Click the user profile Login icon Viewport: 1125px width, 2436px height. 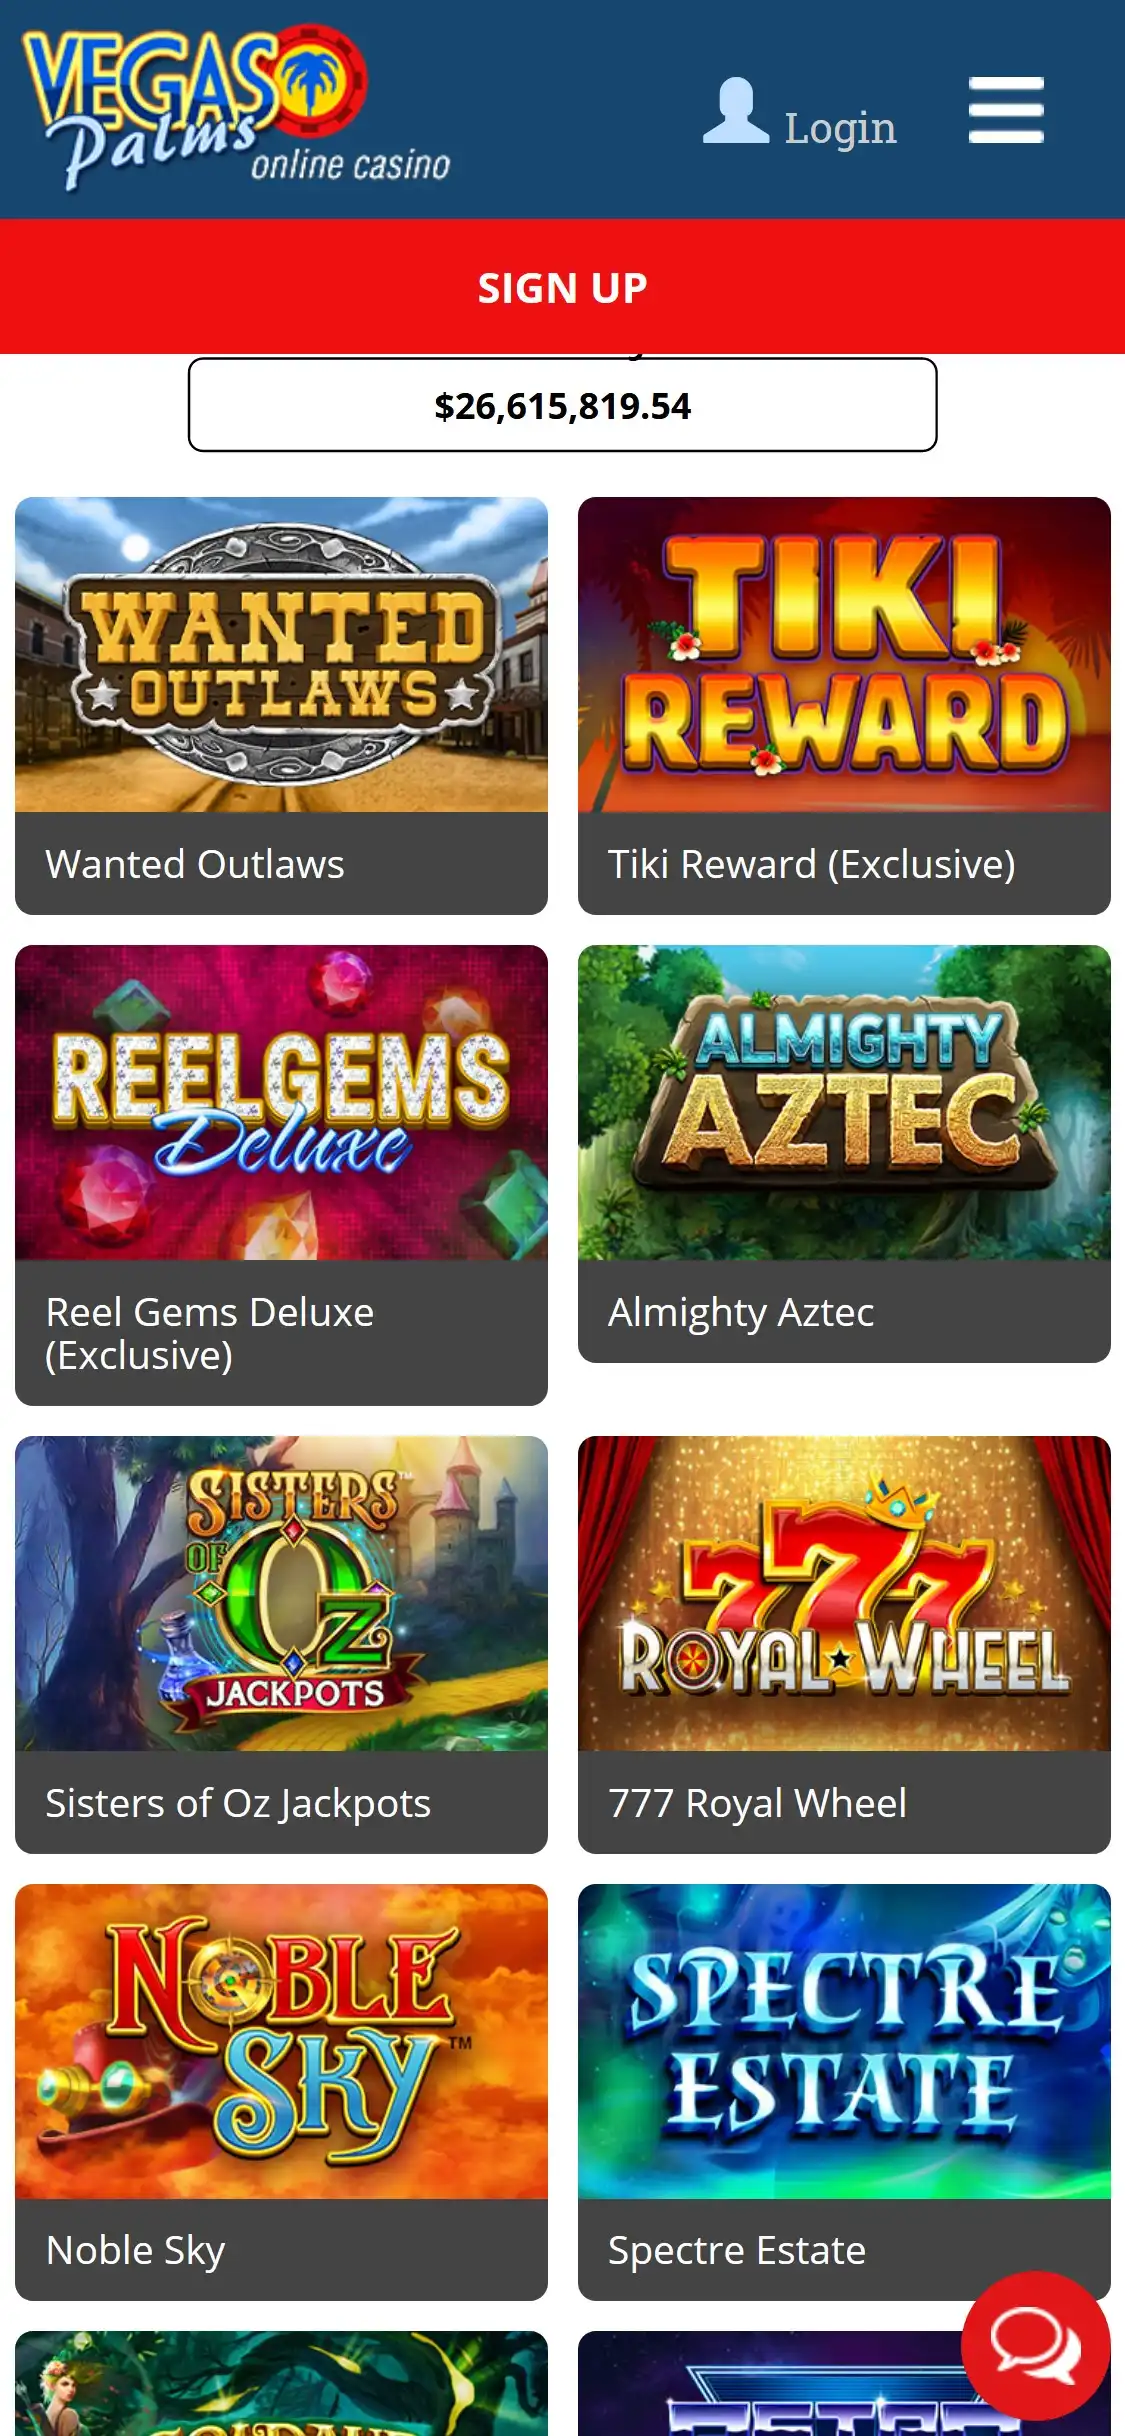click(736, 110)
